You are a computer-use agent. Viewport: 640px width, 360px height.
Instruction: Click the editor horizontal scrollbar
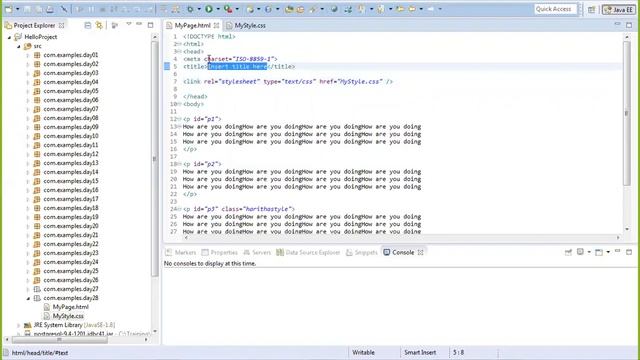402,238
